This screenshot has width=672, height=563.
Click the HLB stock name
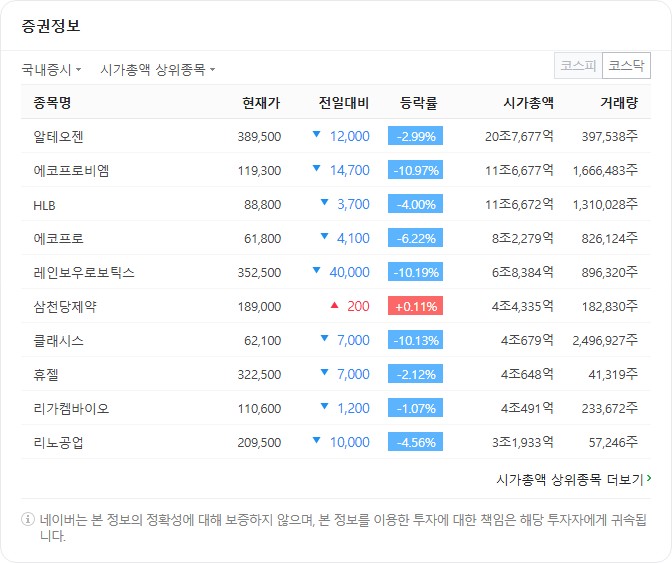point(45,204)
